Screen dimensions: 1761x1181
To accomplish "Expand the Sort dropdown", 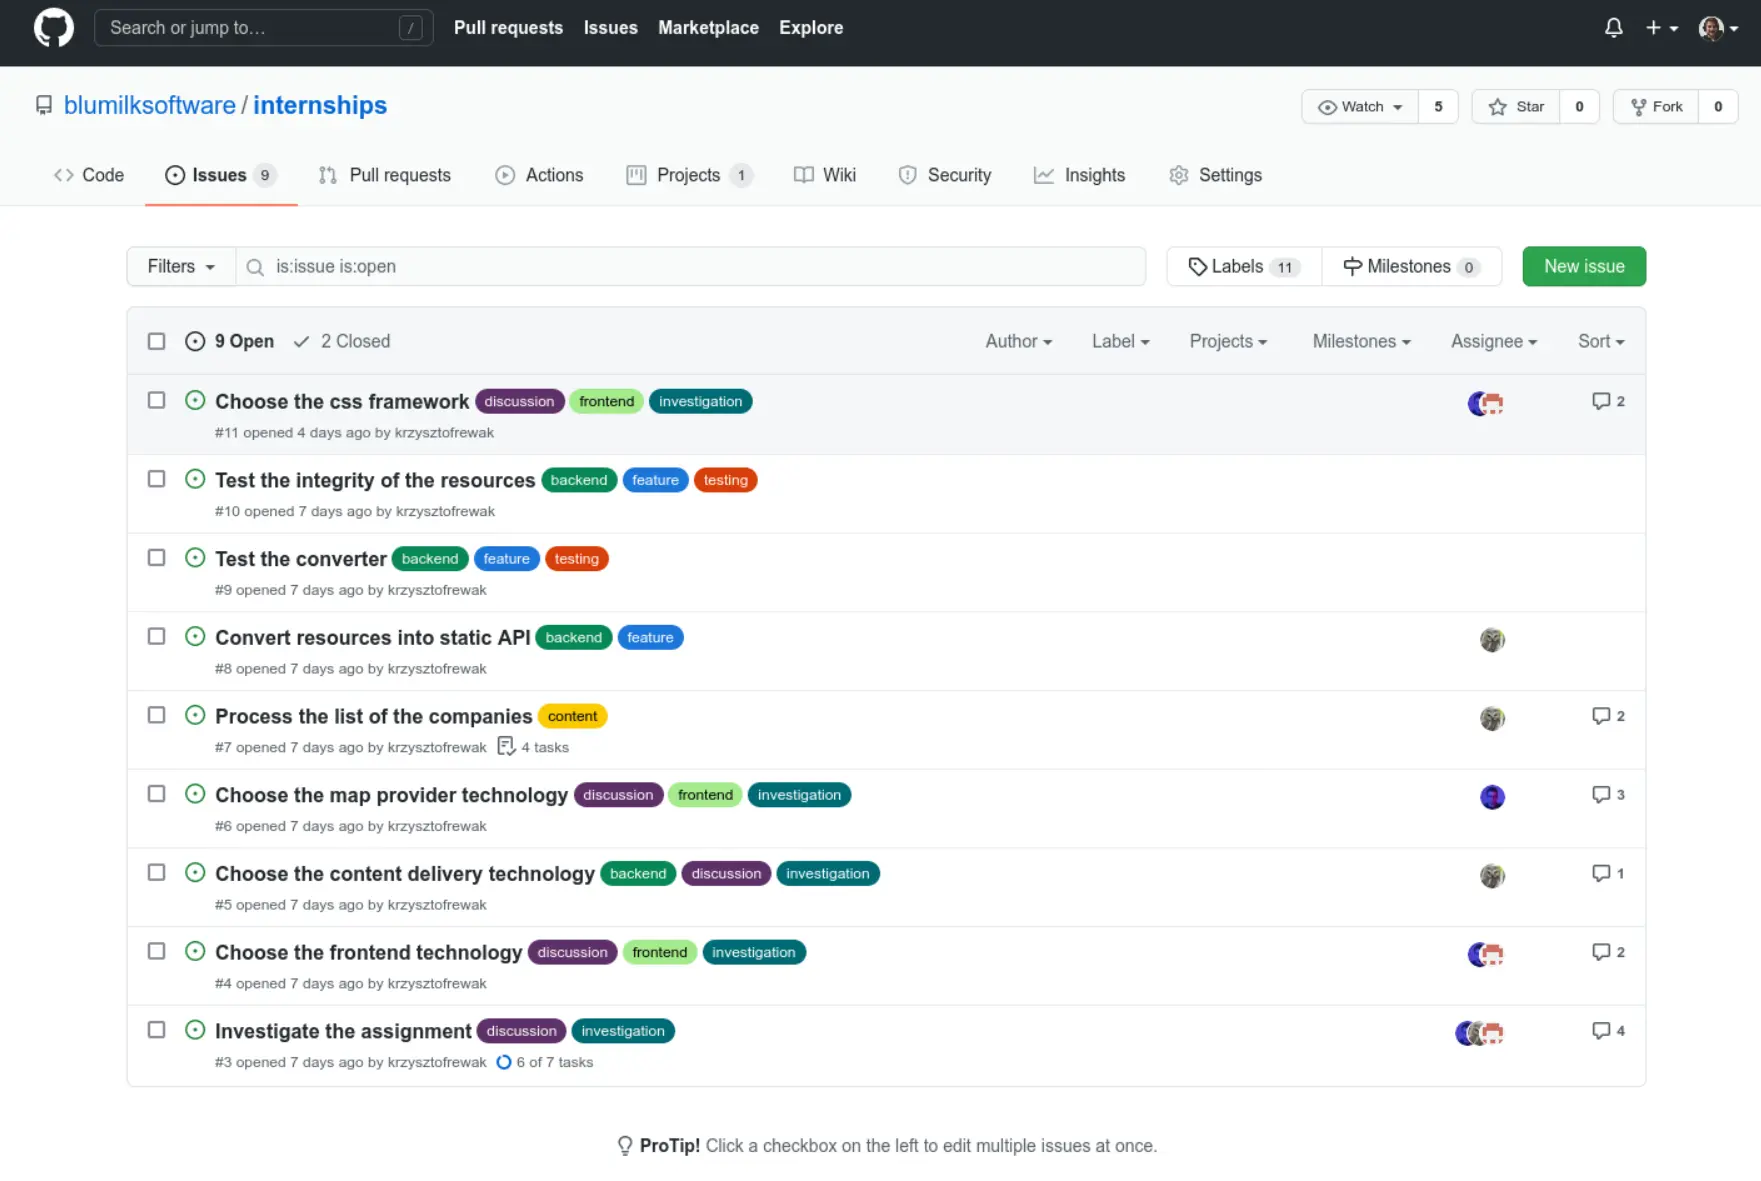I will pos(1600,342).
